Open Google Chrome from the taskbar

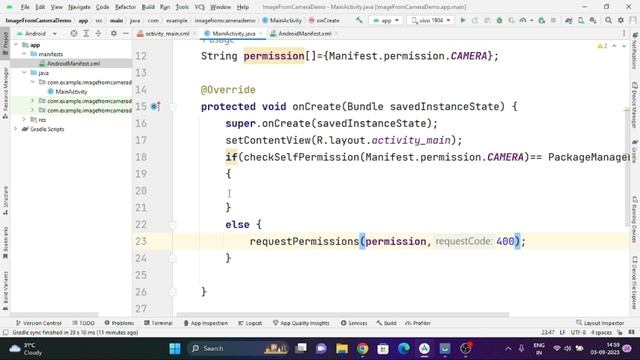(362, 348)
